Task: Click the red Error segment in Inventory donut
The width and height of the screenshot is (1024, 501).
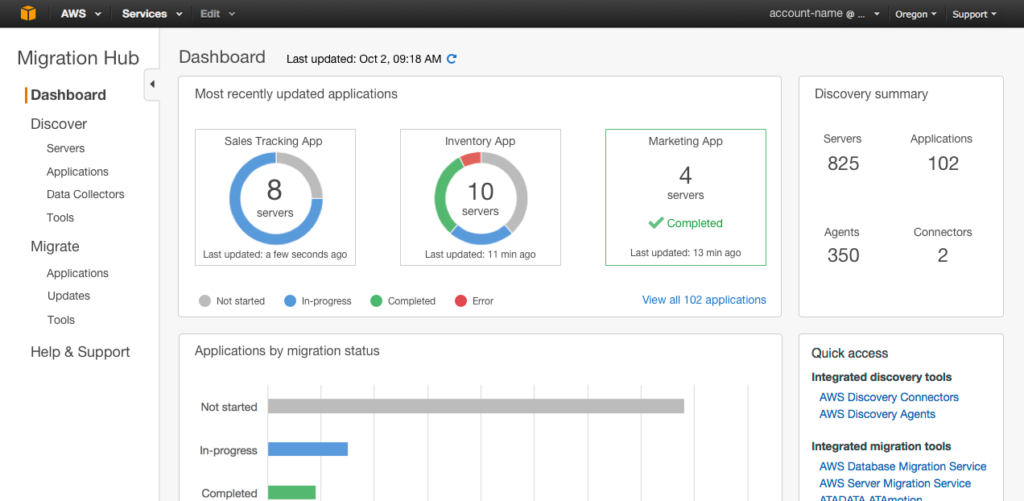Action: coord(470,158)
